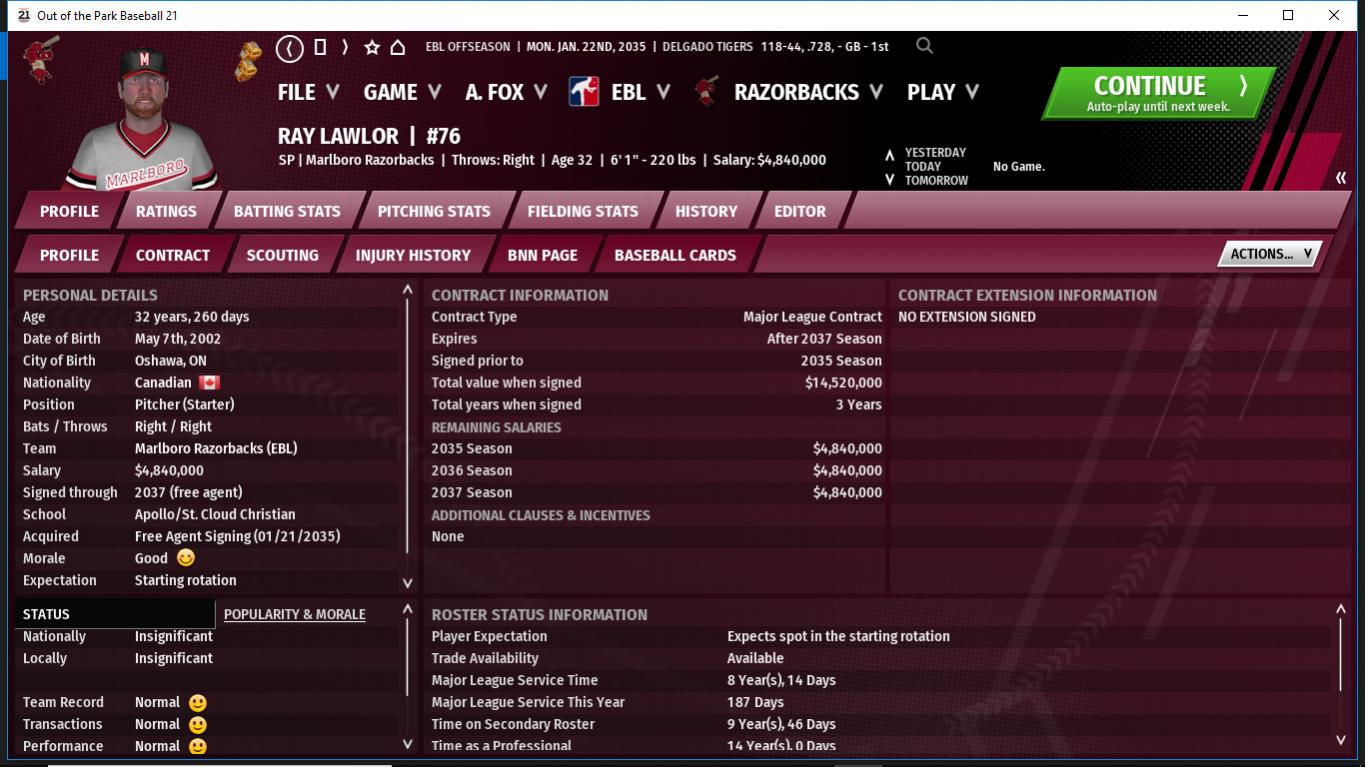Select the PROFILE tab next to RATINGS

click(x=69, y=211)
